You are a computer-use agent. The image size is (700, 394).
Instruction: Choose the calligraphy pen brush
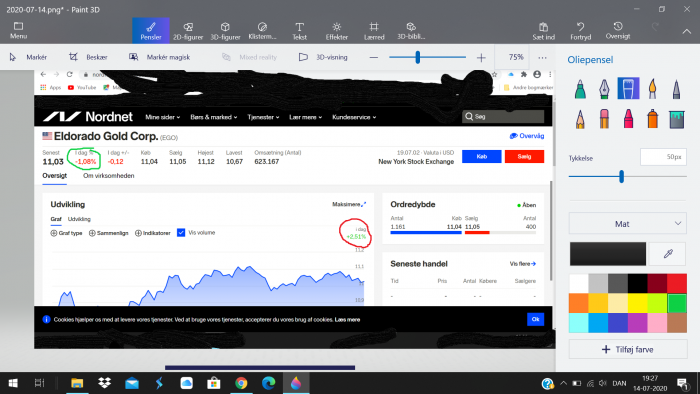point(604,88)
